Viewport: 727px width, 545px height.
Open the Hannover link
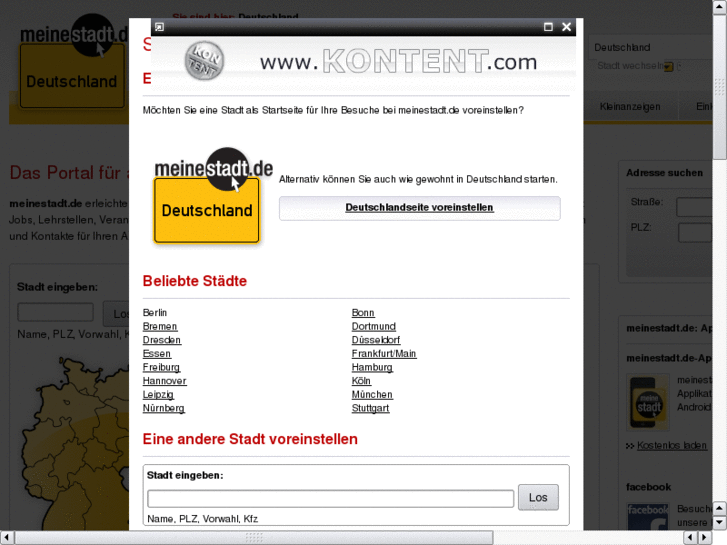click(165, 381)
